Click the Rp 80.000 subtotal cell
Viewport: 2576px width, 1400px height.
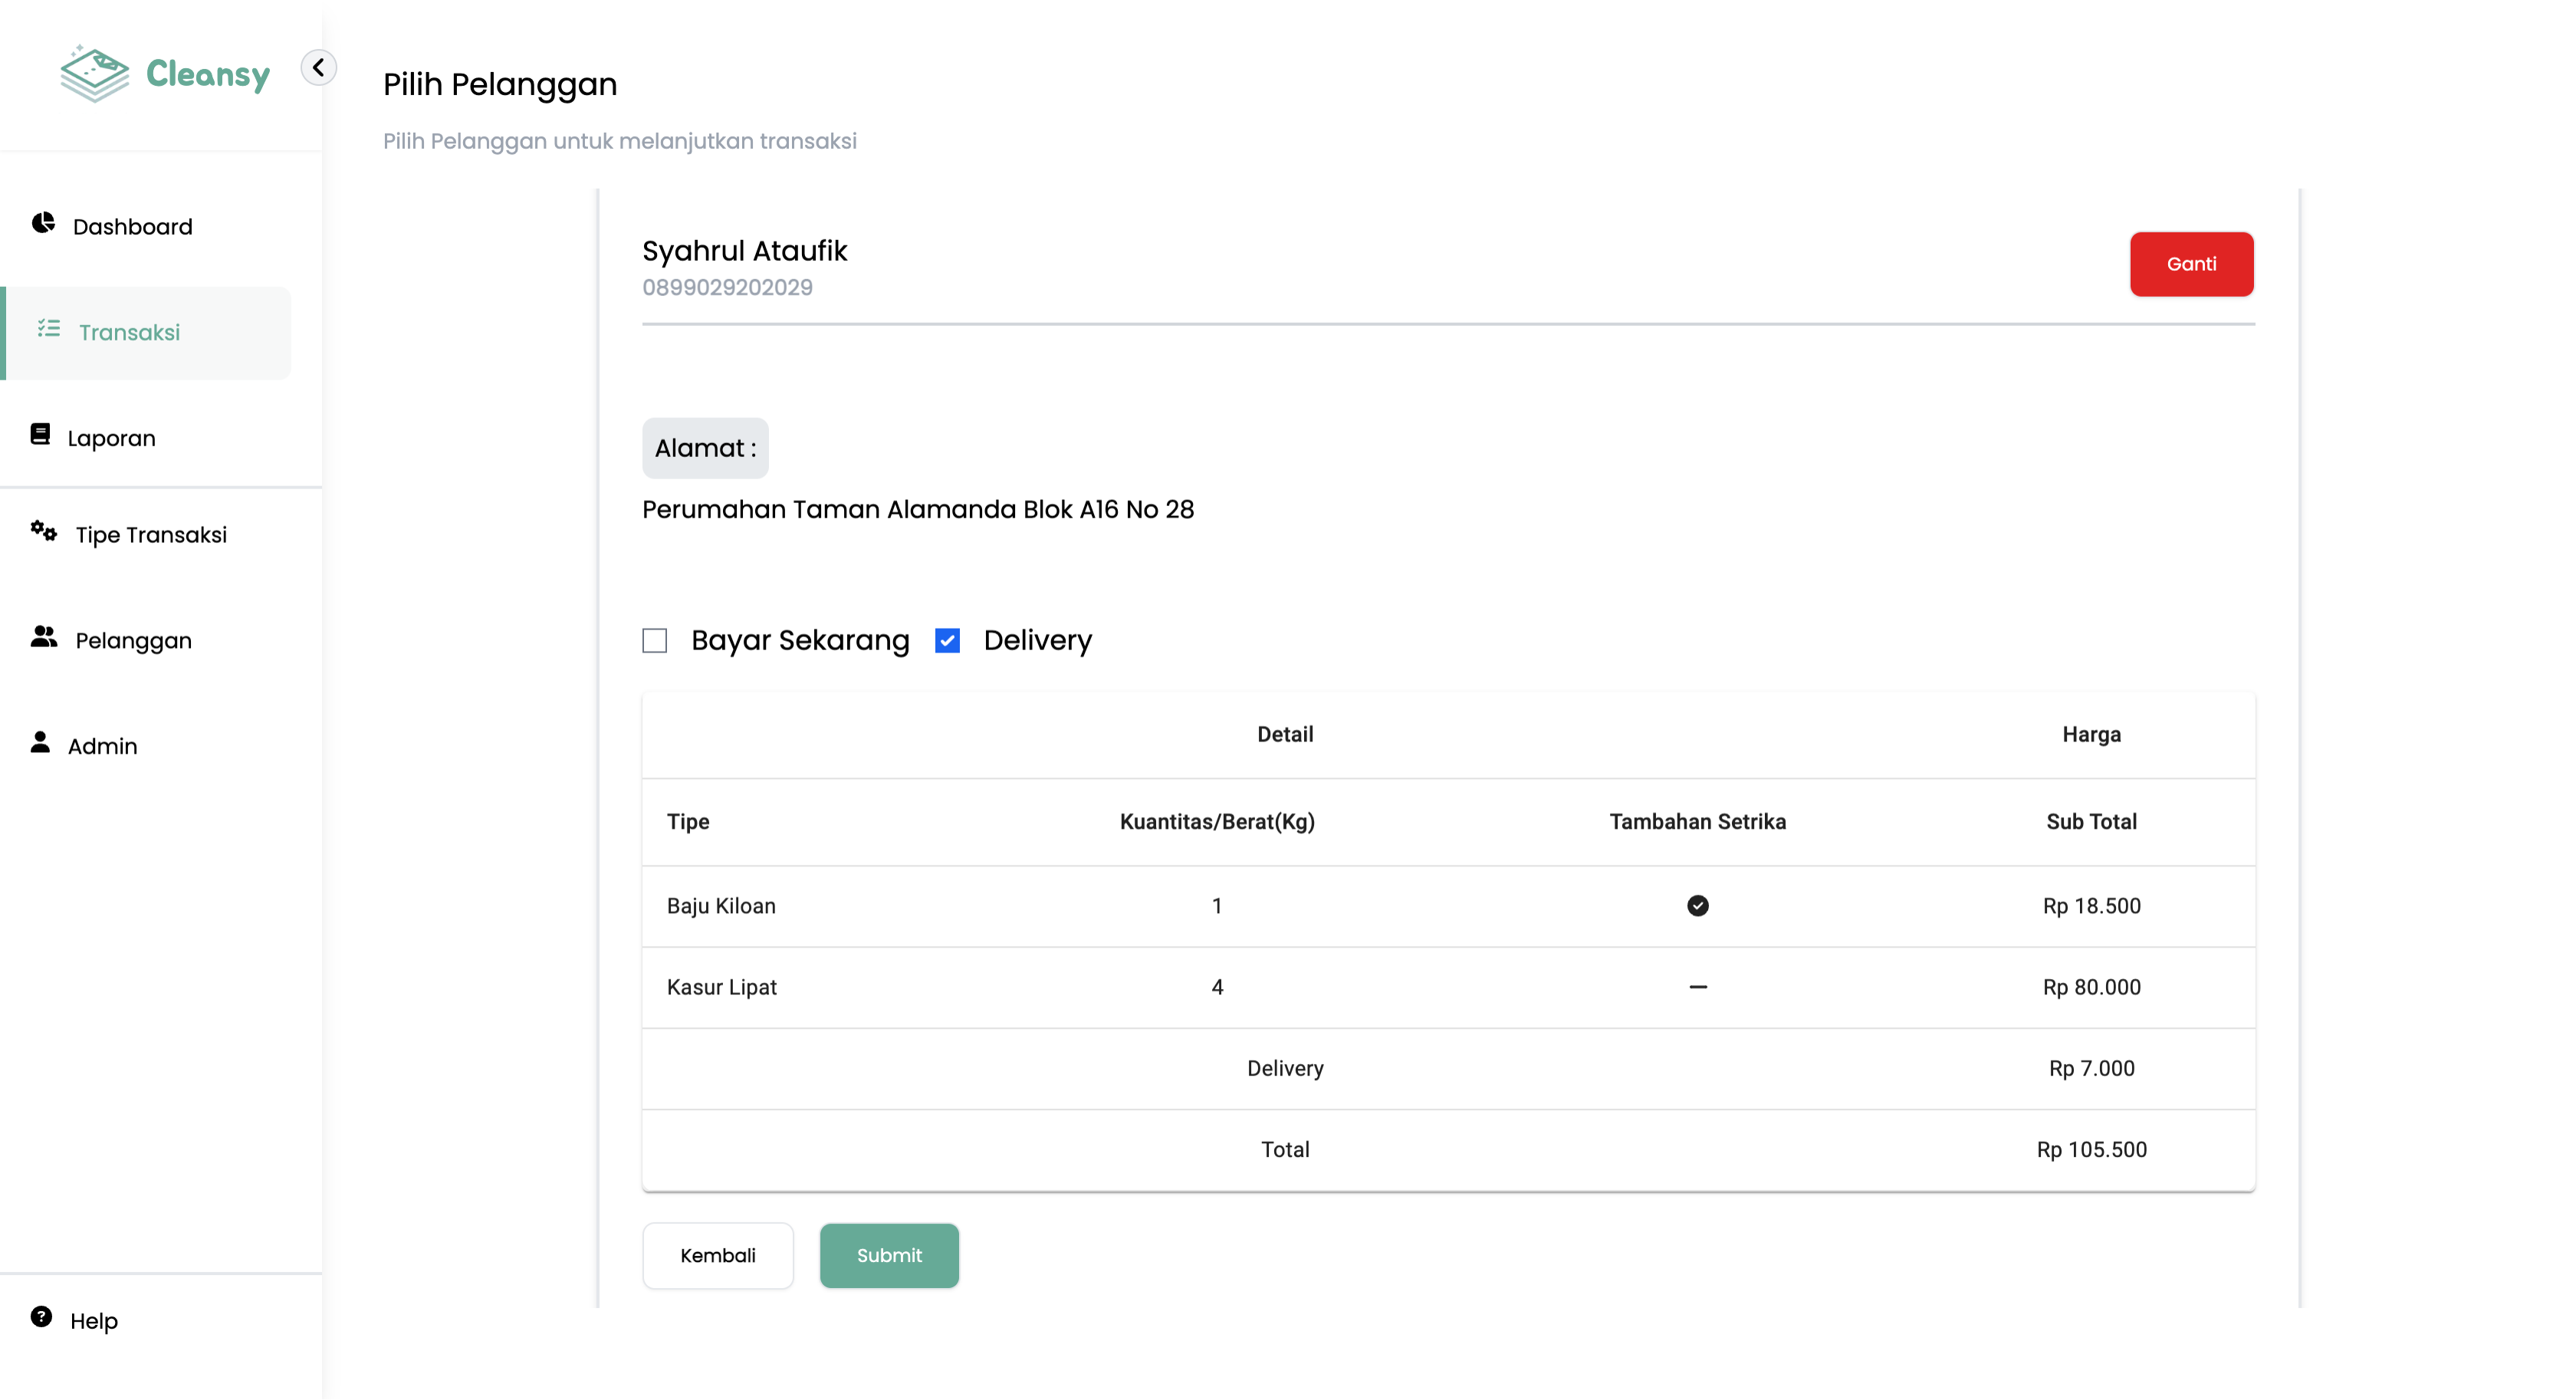[2092, 987]
